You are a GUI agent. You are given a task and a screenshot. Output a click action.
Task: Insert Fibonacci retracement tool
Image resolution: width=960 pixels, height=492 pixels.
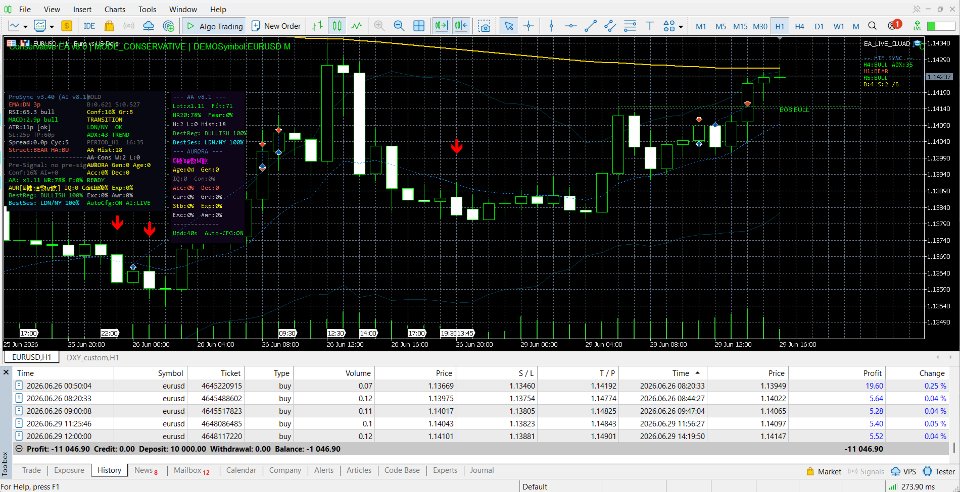629,26
